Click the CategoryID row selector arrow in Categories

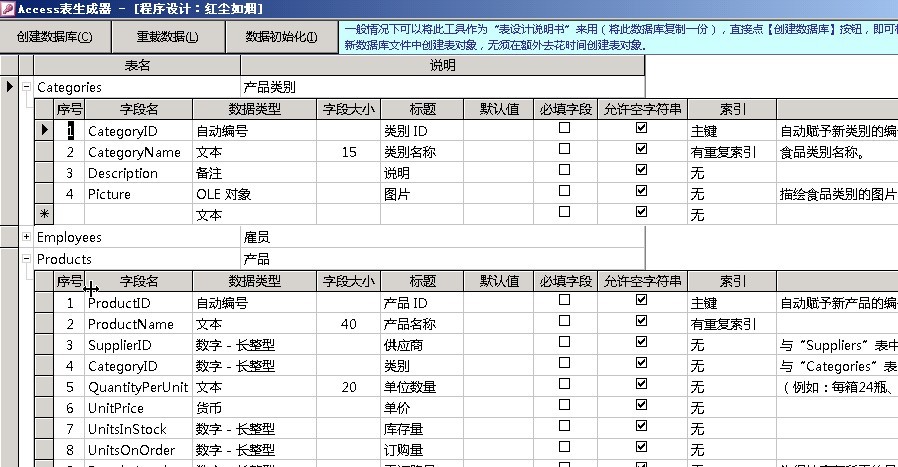pos(44,131)
